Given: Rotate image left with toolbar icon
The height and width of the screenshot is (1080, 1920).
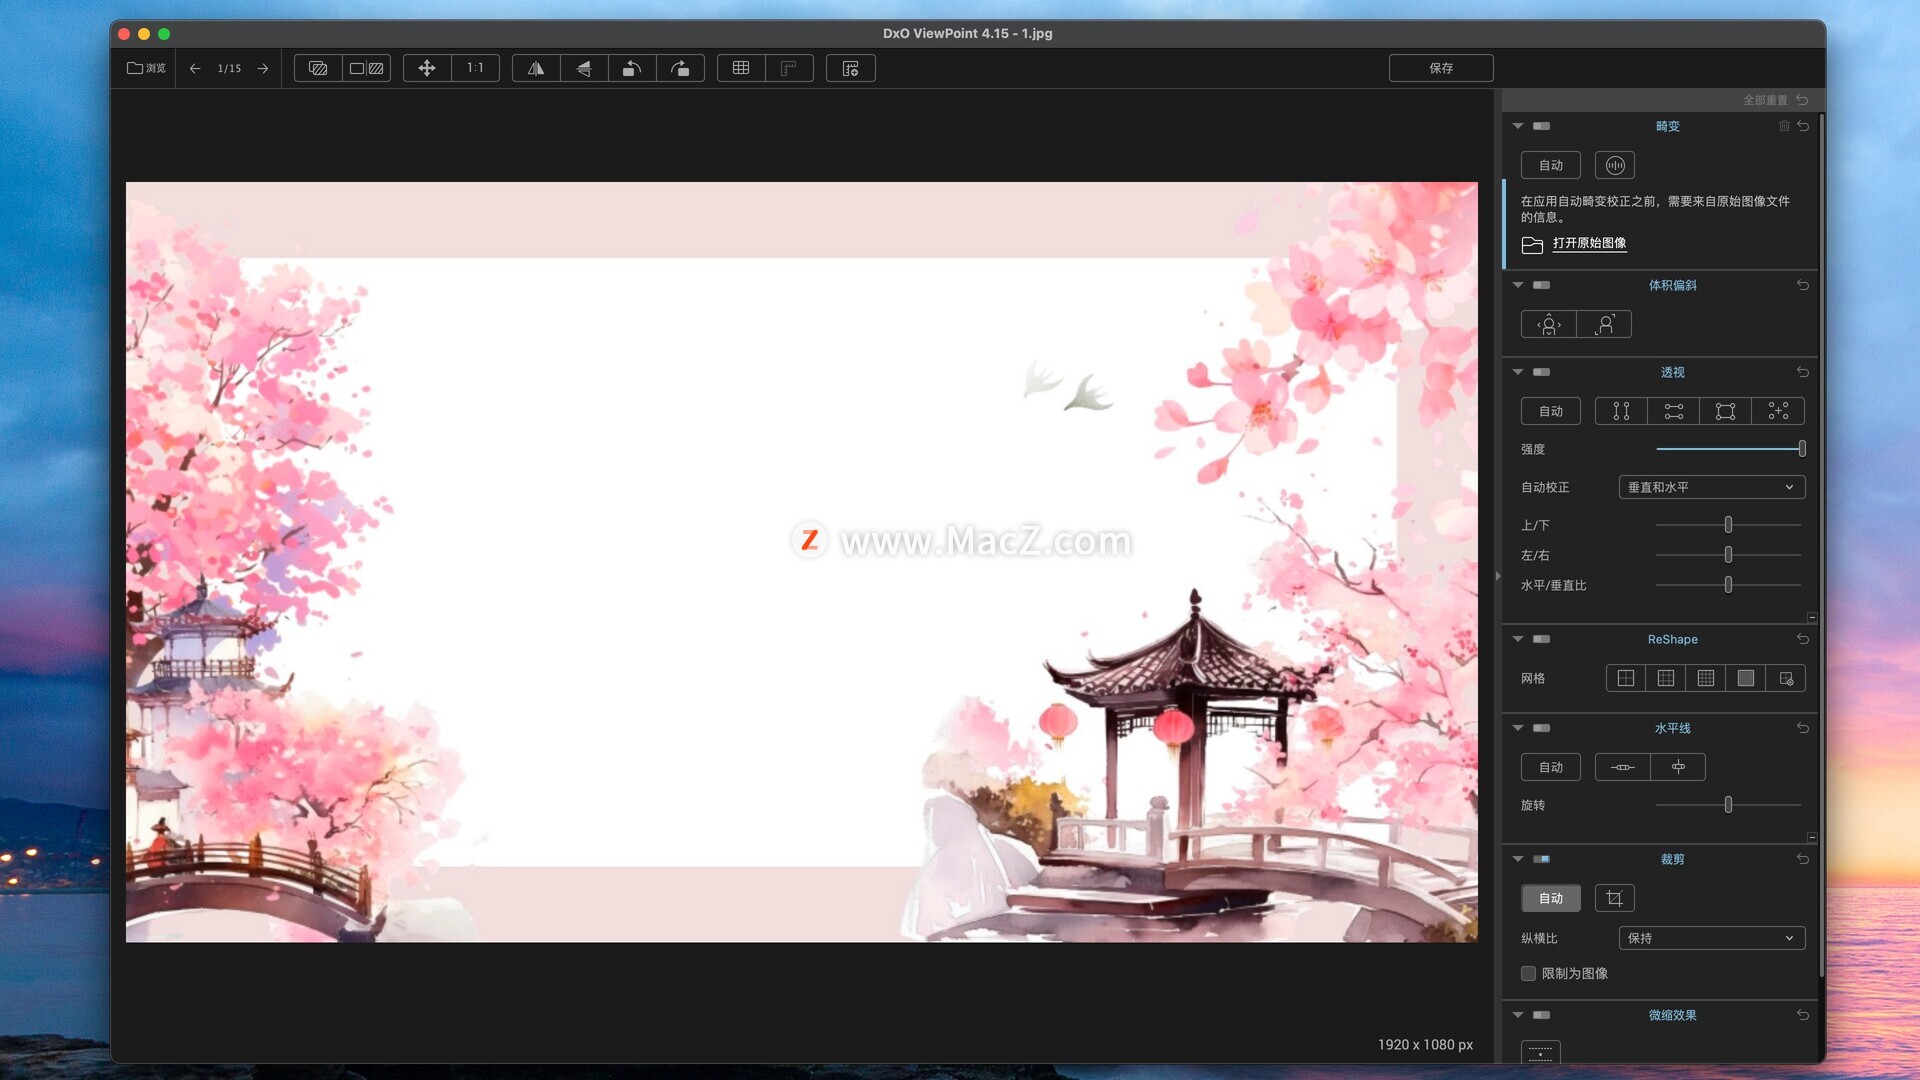Looking at the screenshot, I should 632,68.
